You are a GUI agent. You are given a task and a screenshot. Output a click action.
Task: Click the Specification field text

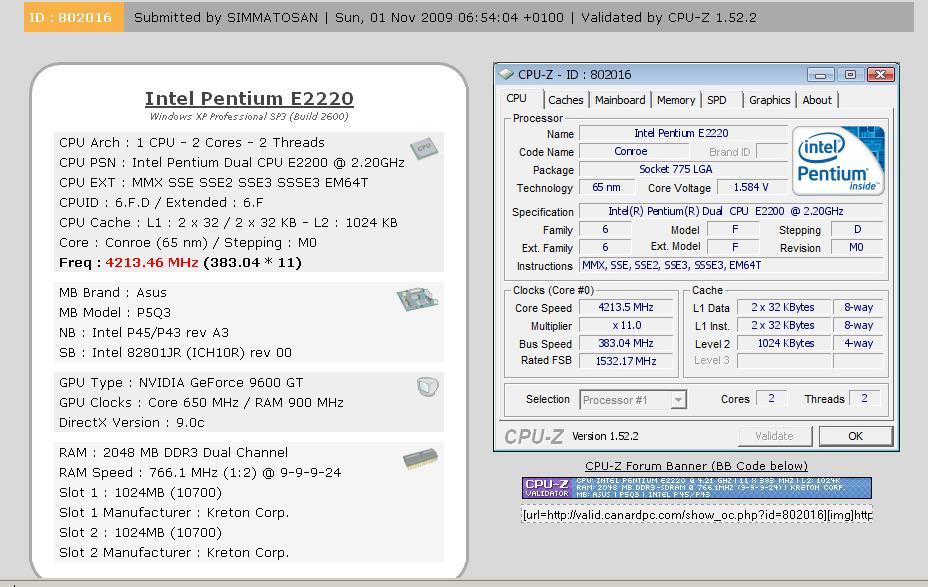tap(730, 211)
